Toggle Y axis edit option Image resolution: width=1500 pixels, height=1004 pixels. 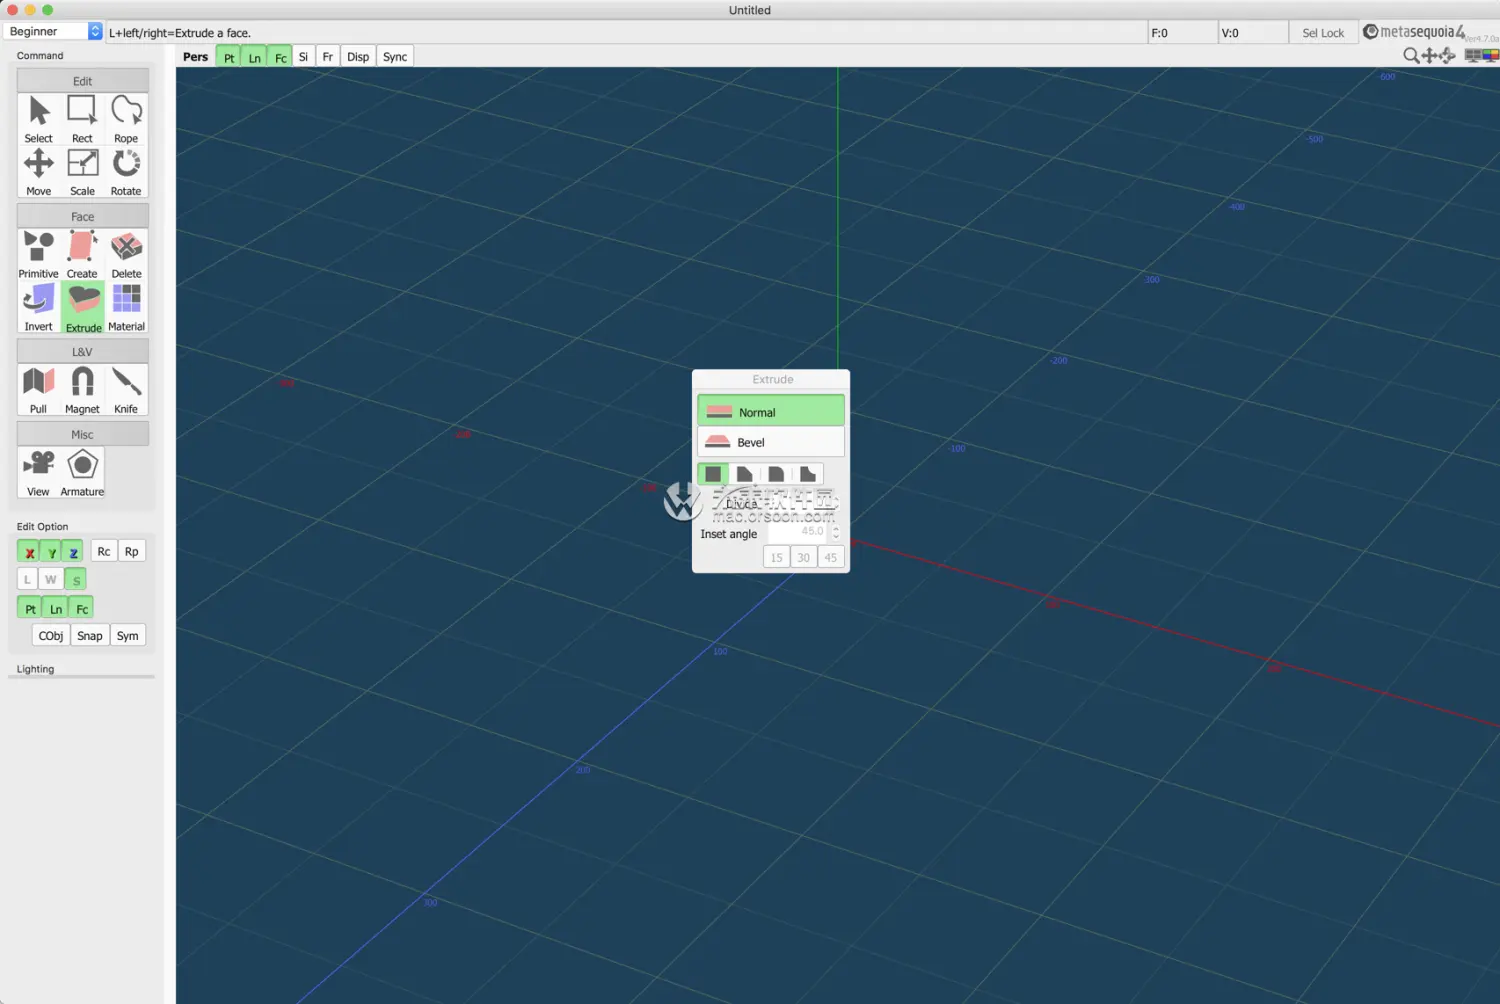pyautogui.click(x=51, y=552)
